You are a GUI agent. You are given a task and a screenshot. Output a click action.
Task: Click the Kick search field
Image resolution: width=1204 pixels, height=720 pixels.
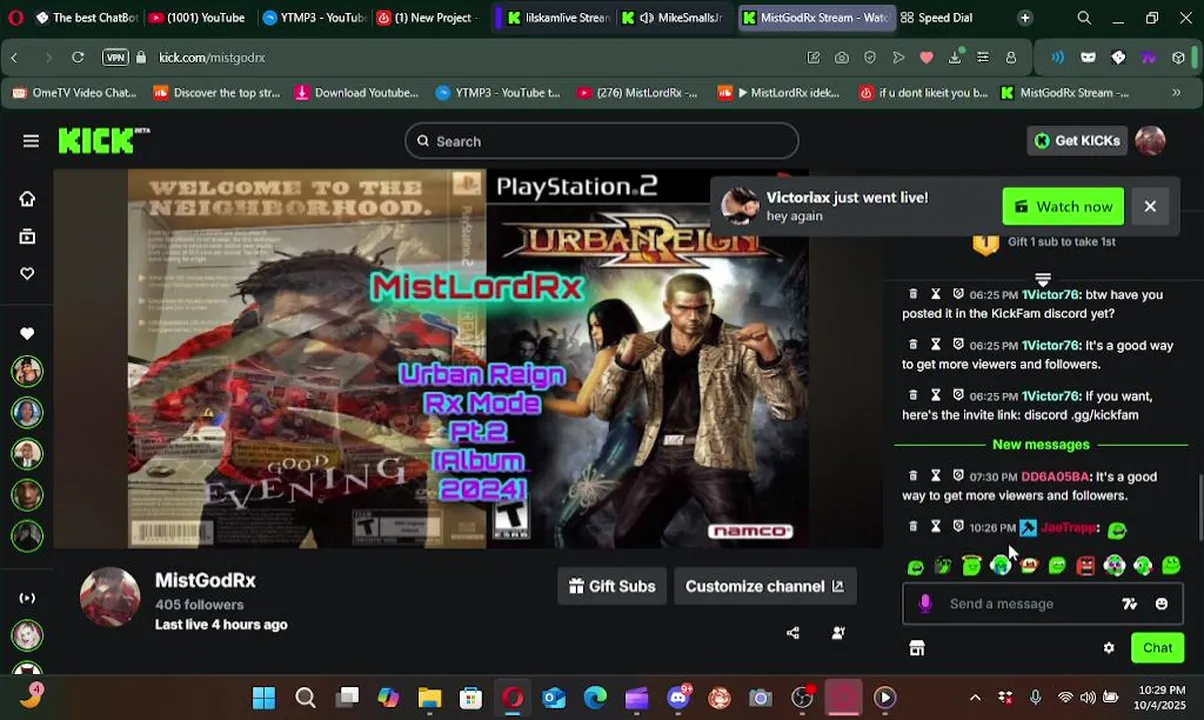[x=602, y=141]
